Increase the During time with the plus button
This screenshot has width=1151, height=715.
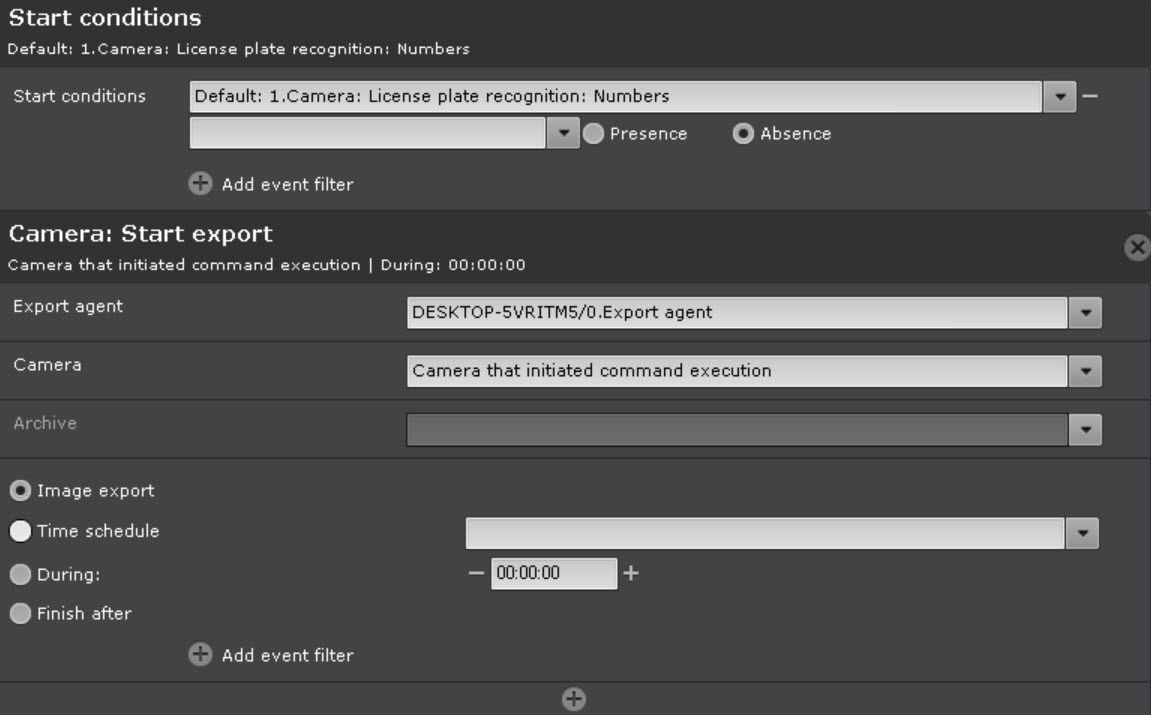tap(631, 574)
